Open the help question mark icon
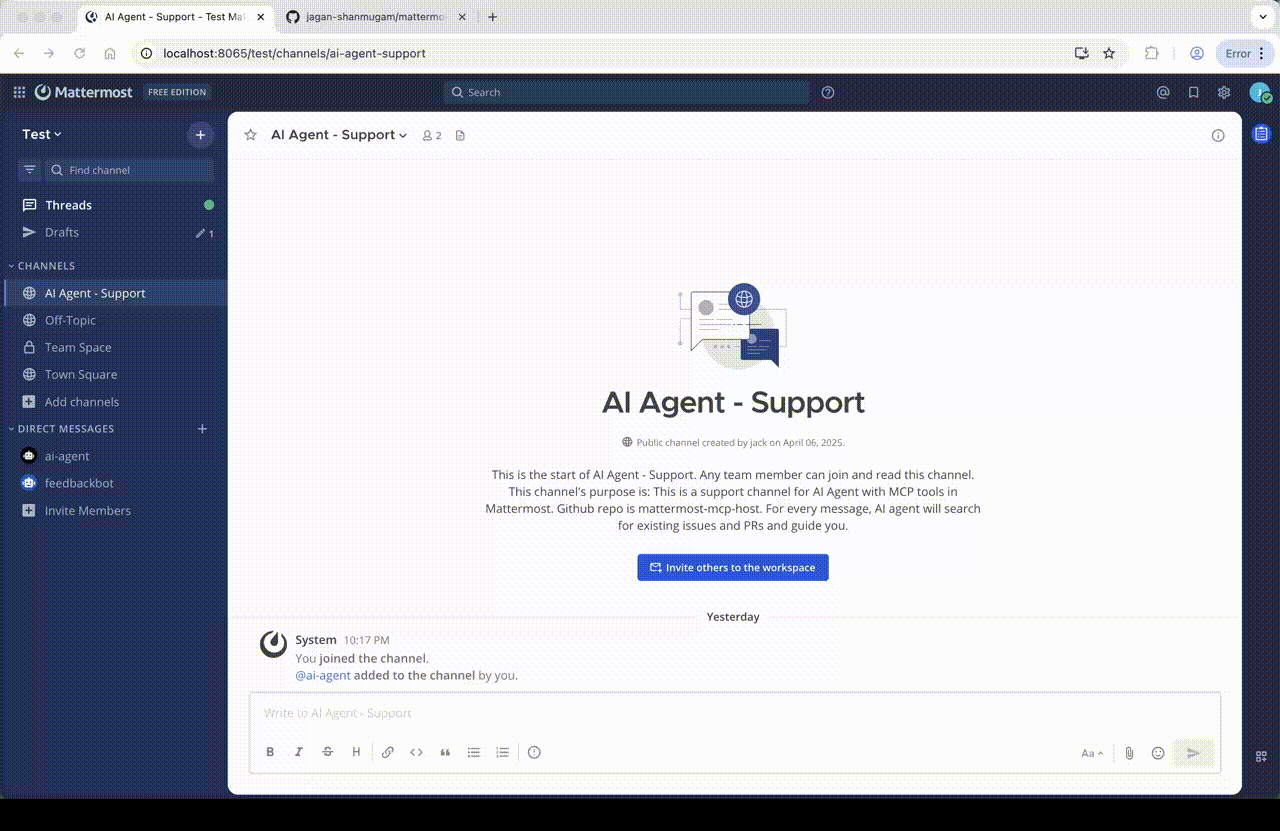The height and width of the screenshot is (831, 1280). click(828, 92)
